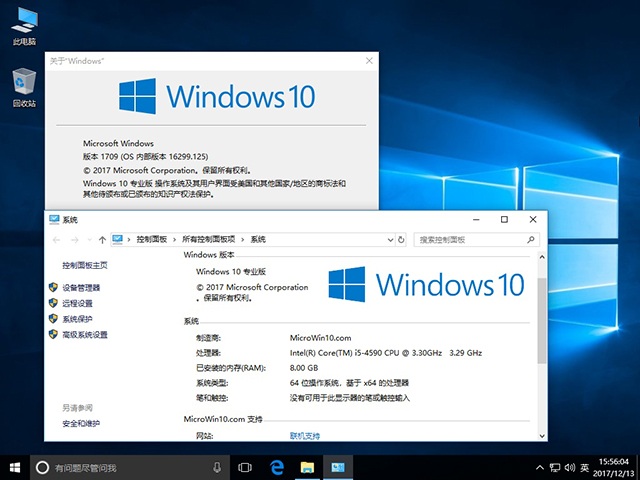The image size is (640, 480).
Task: Open the 此电脑 desktop icon
Action: click(24, 26)
